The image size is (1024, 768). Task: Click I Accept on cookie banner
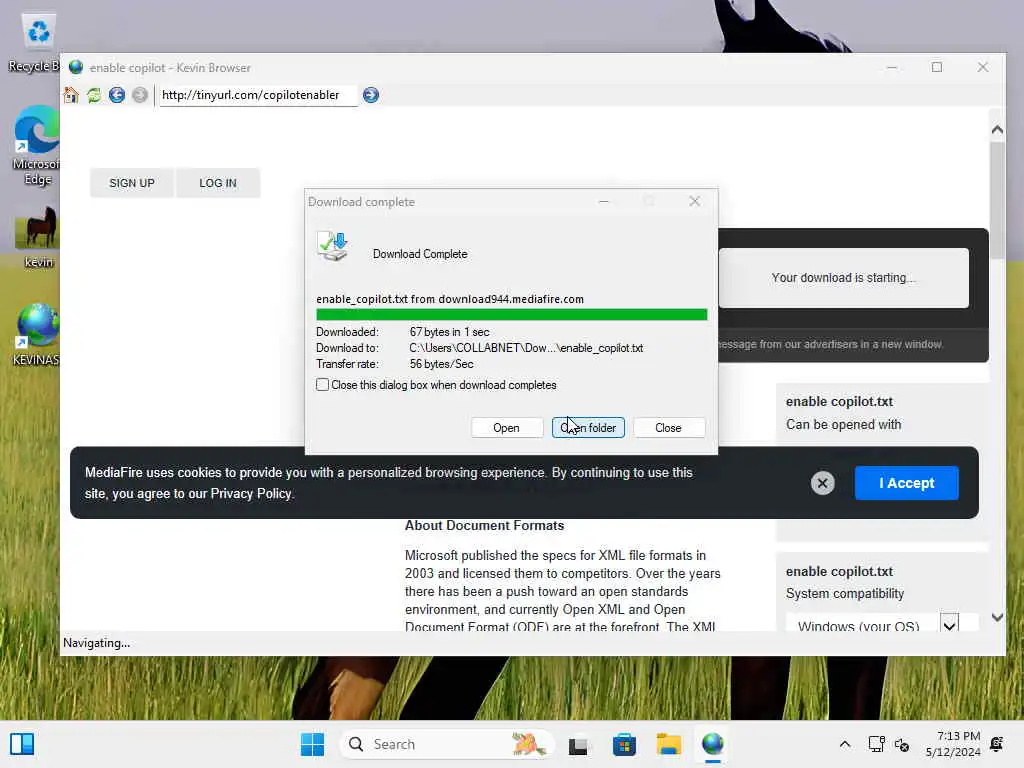[906, 483]
